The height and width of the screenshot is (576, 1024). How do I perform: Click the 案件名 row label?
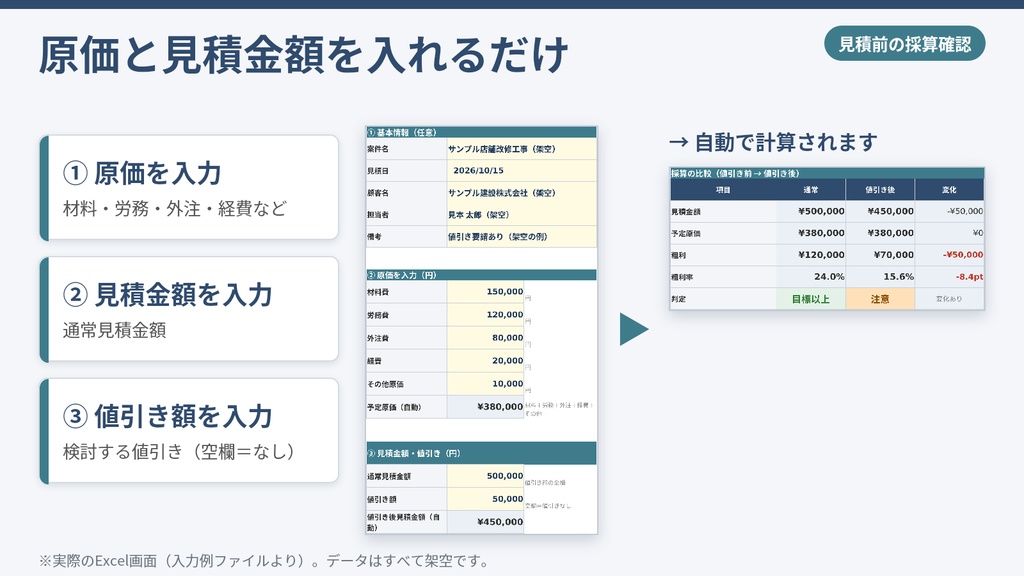pos(377,149)
